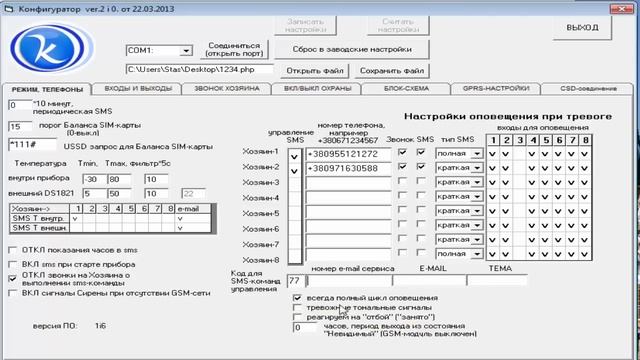Click USSD request field *111#
The width and height of the screenshot is (640, 360).
[x=32, y=145]
